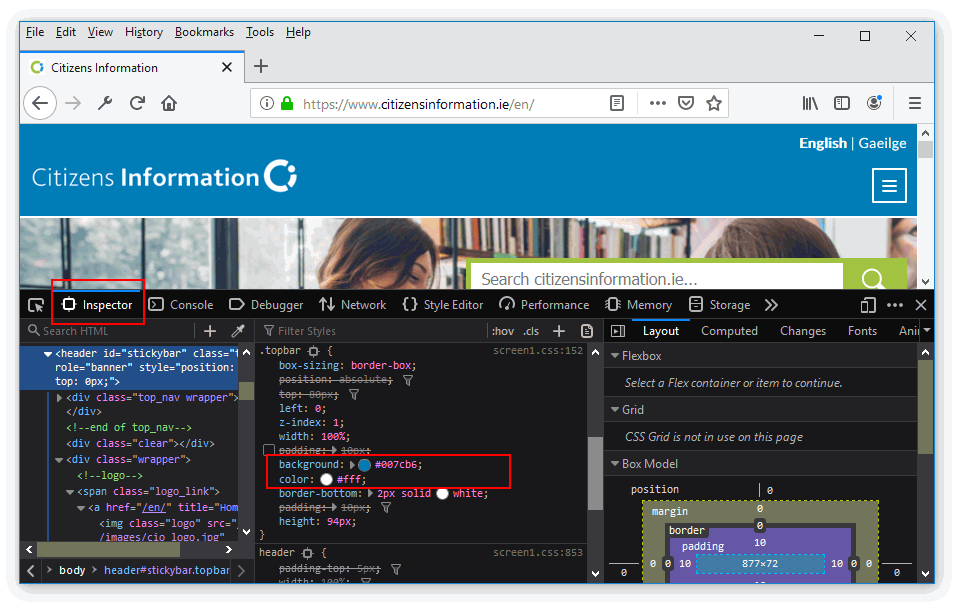Toggle Reader View in the address bar

tap(618, 103)
